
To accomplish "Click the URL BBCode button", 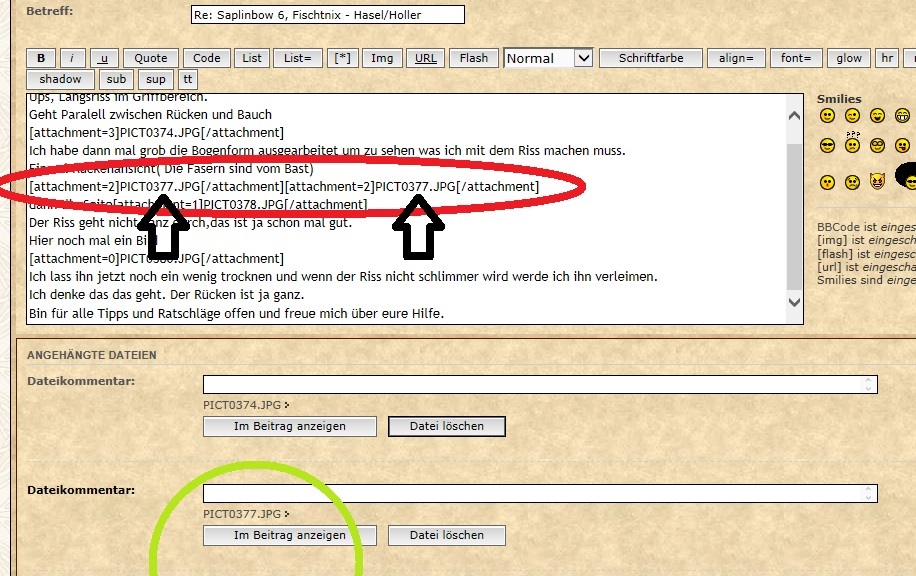I will tap(425, 58).
